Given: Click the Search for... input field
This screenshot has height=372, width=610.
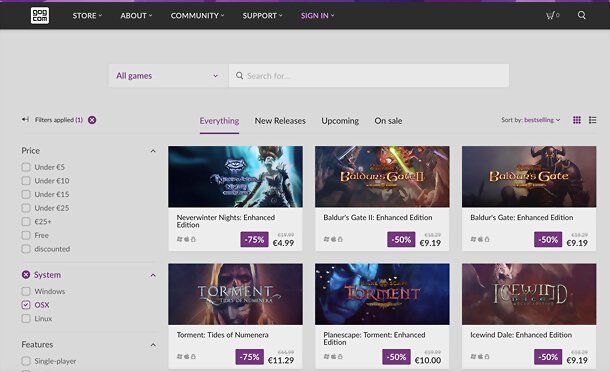Looking at the screenshot, I should click(369, 75).
